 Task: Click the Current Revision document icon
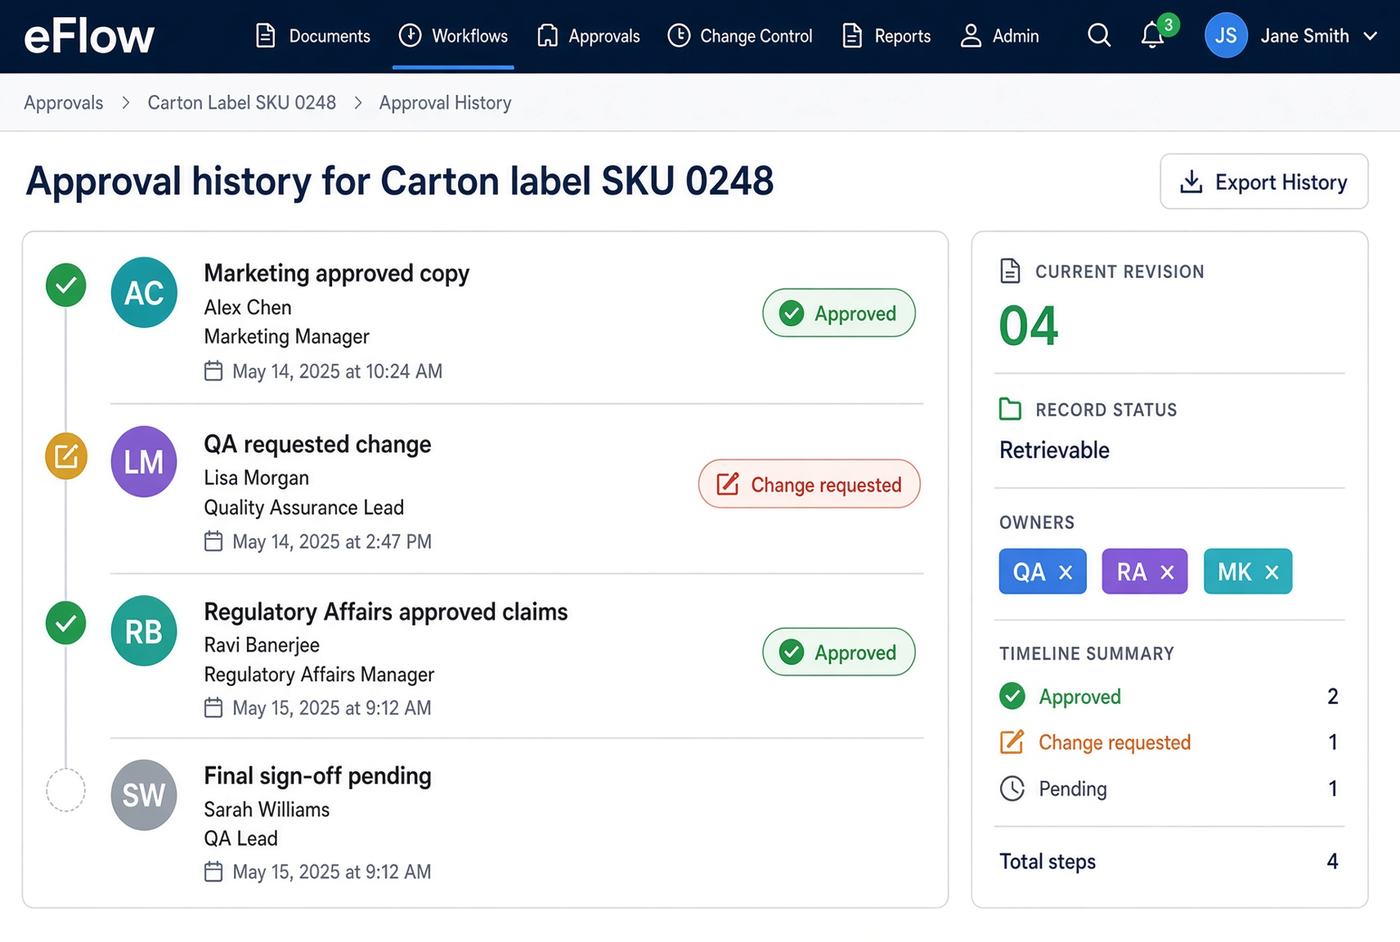click(1011, 271)
